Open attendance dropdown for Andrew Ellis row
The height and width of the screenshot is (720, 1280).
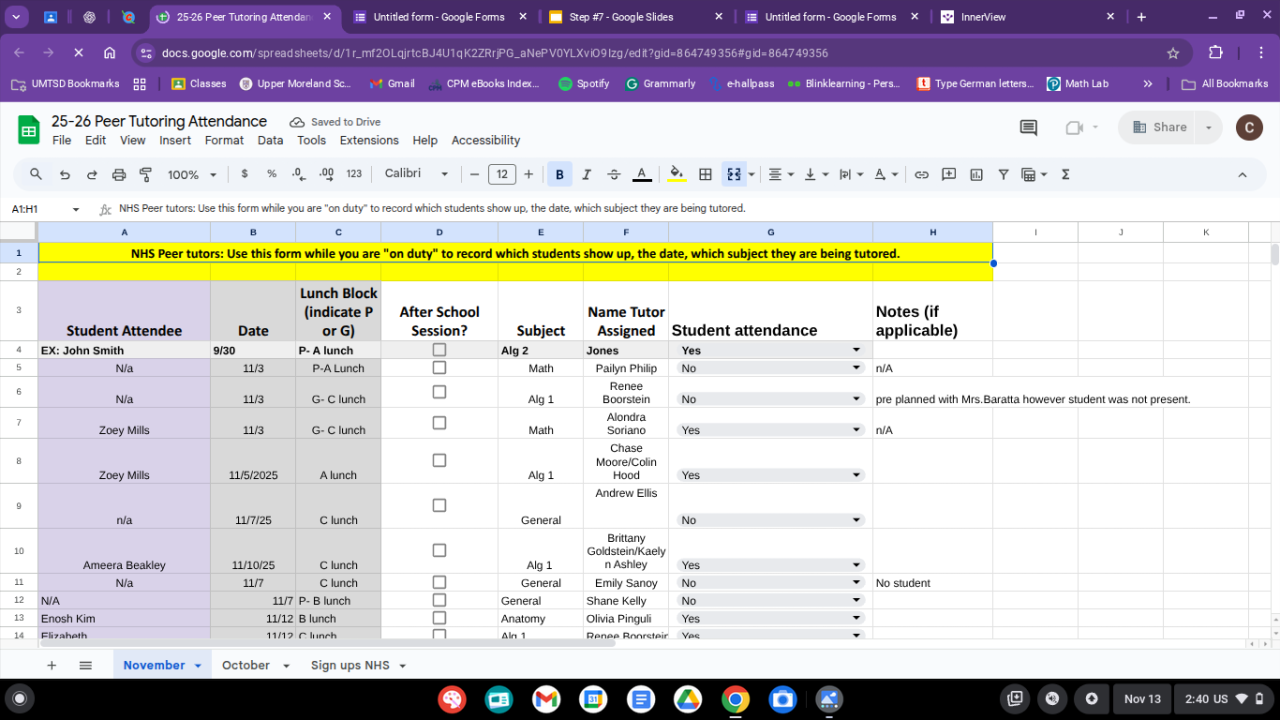(x=856, y=520)
